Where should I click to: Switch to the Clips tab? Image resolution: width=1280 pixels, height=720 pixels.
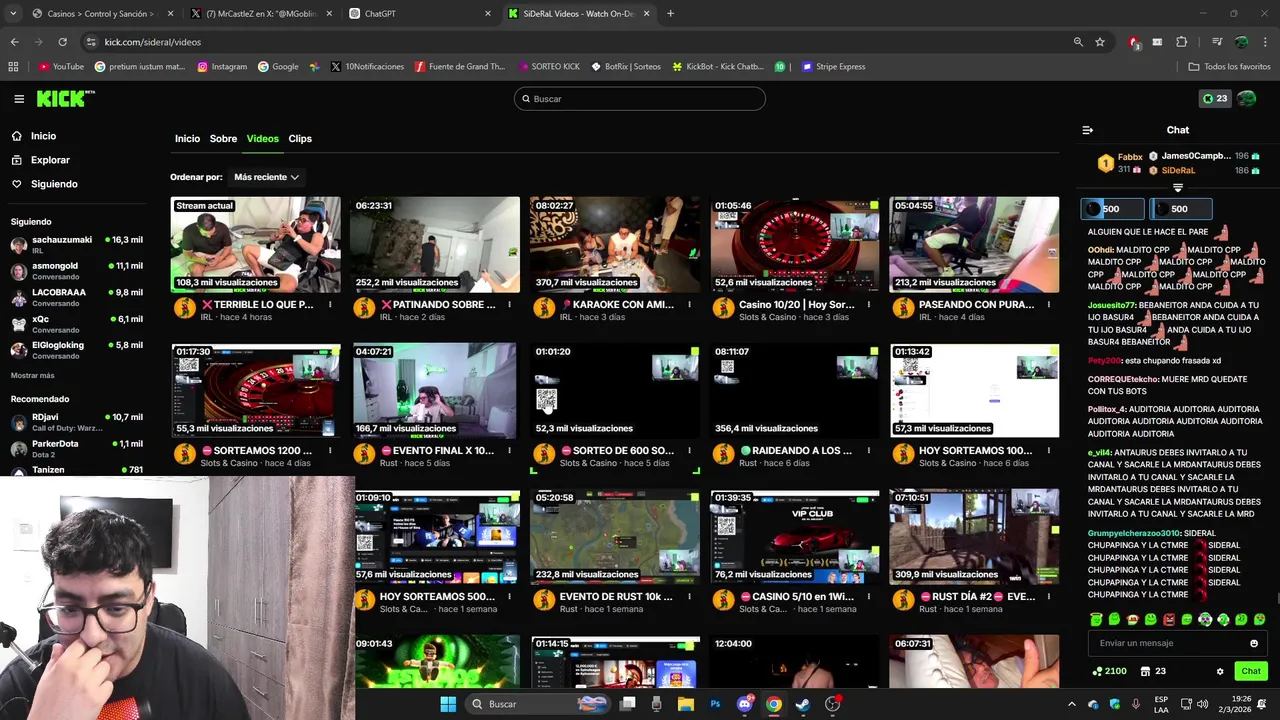tap(300, 139)
